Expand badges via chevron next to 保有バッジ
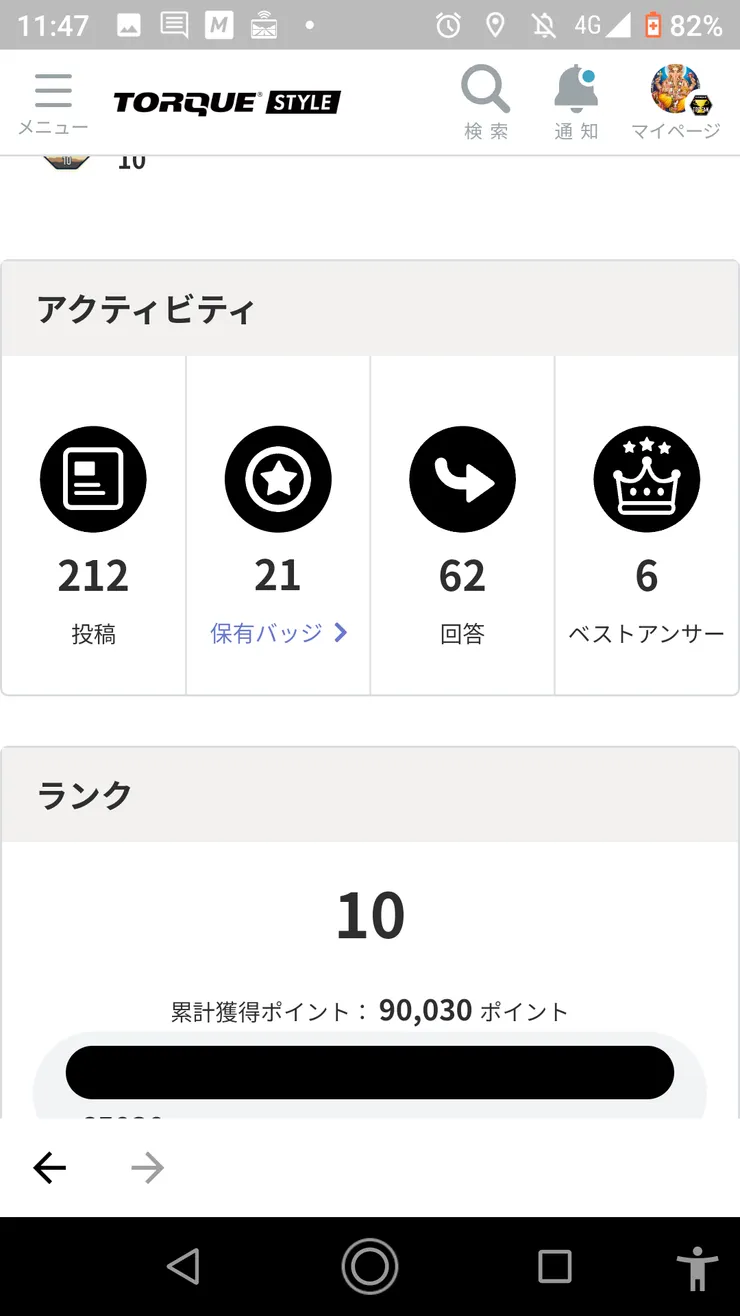740x1316 pixels. pos(341,633)
